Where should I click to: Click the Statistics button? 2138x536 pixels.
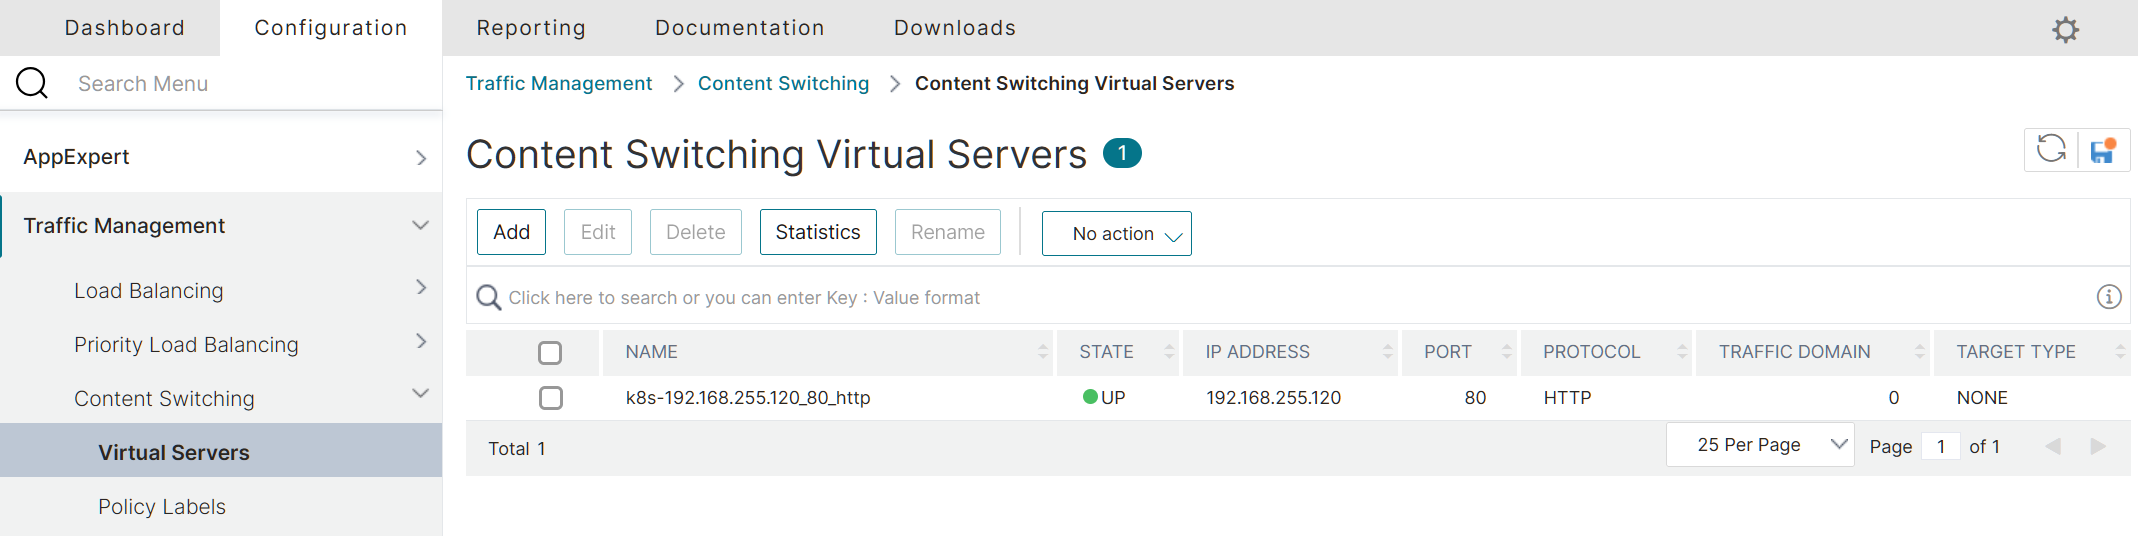tap(818, 232)
